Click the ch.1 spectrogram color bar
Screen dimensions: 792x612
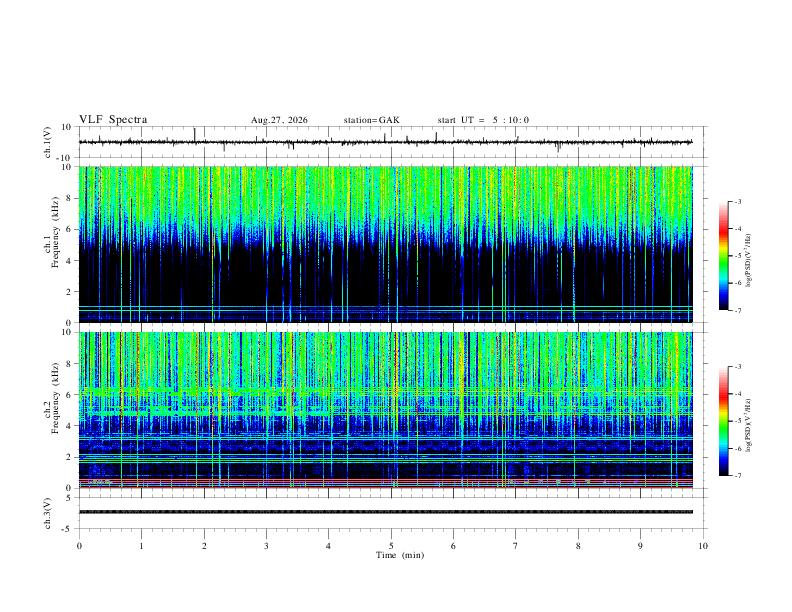coord(723,256)
